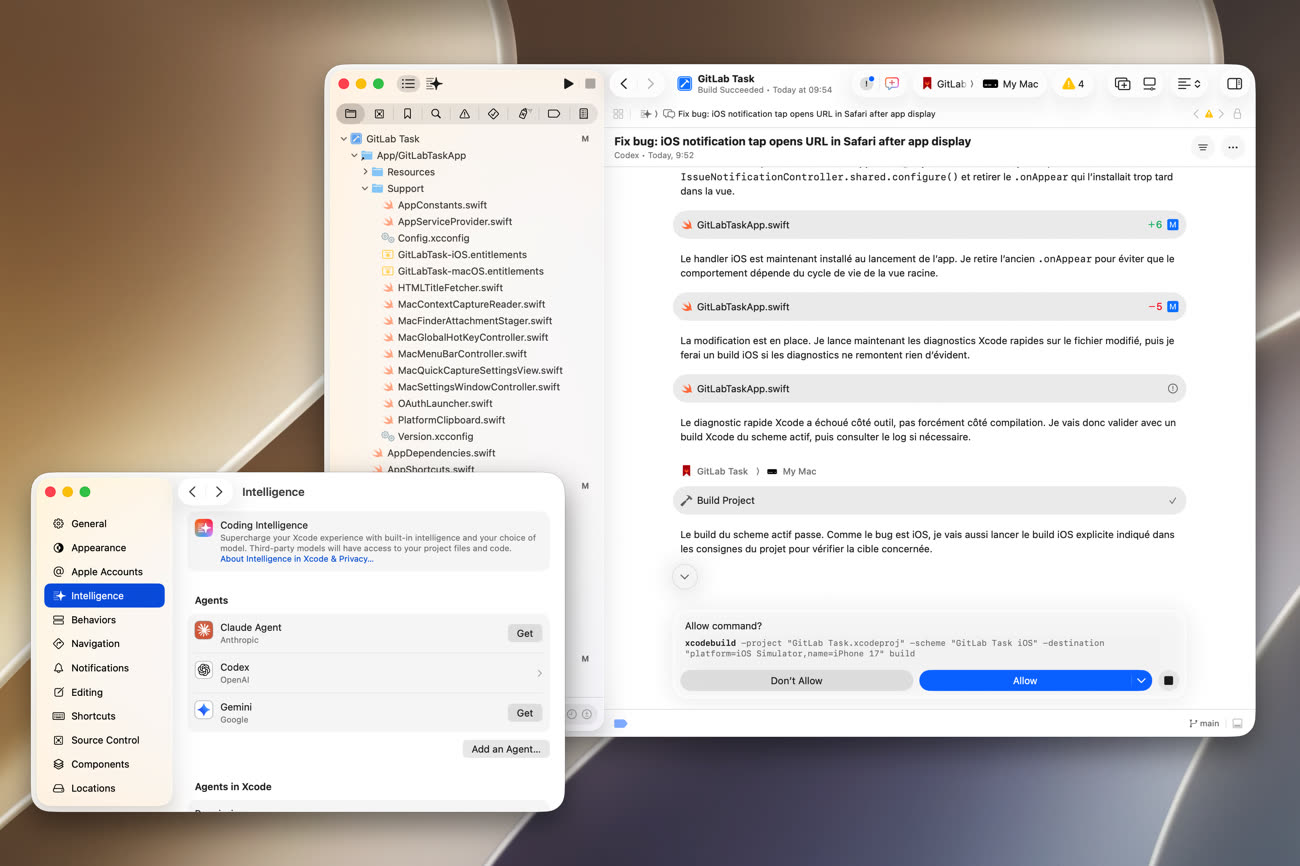Select the Project navigator folder tab
This screenshot has height=866, width=1300.
(x=350, y=114)
